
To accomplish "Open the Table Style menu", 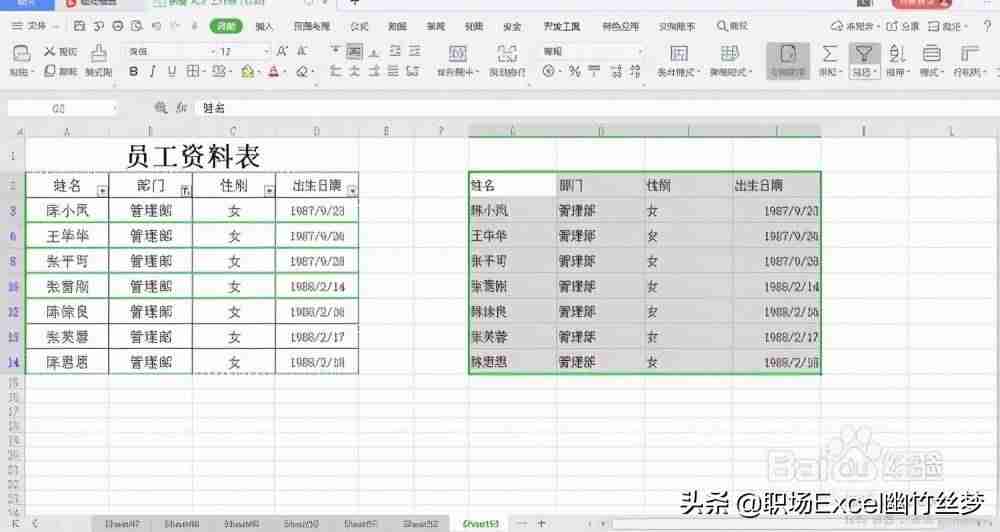I will [x=730, y=61].
